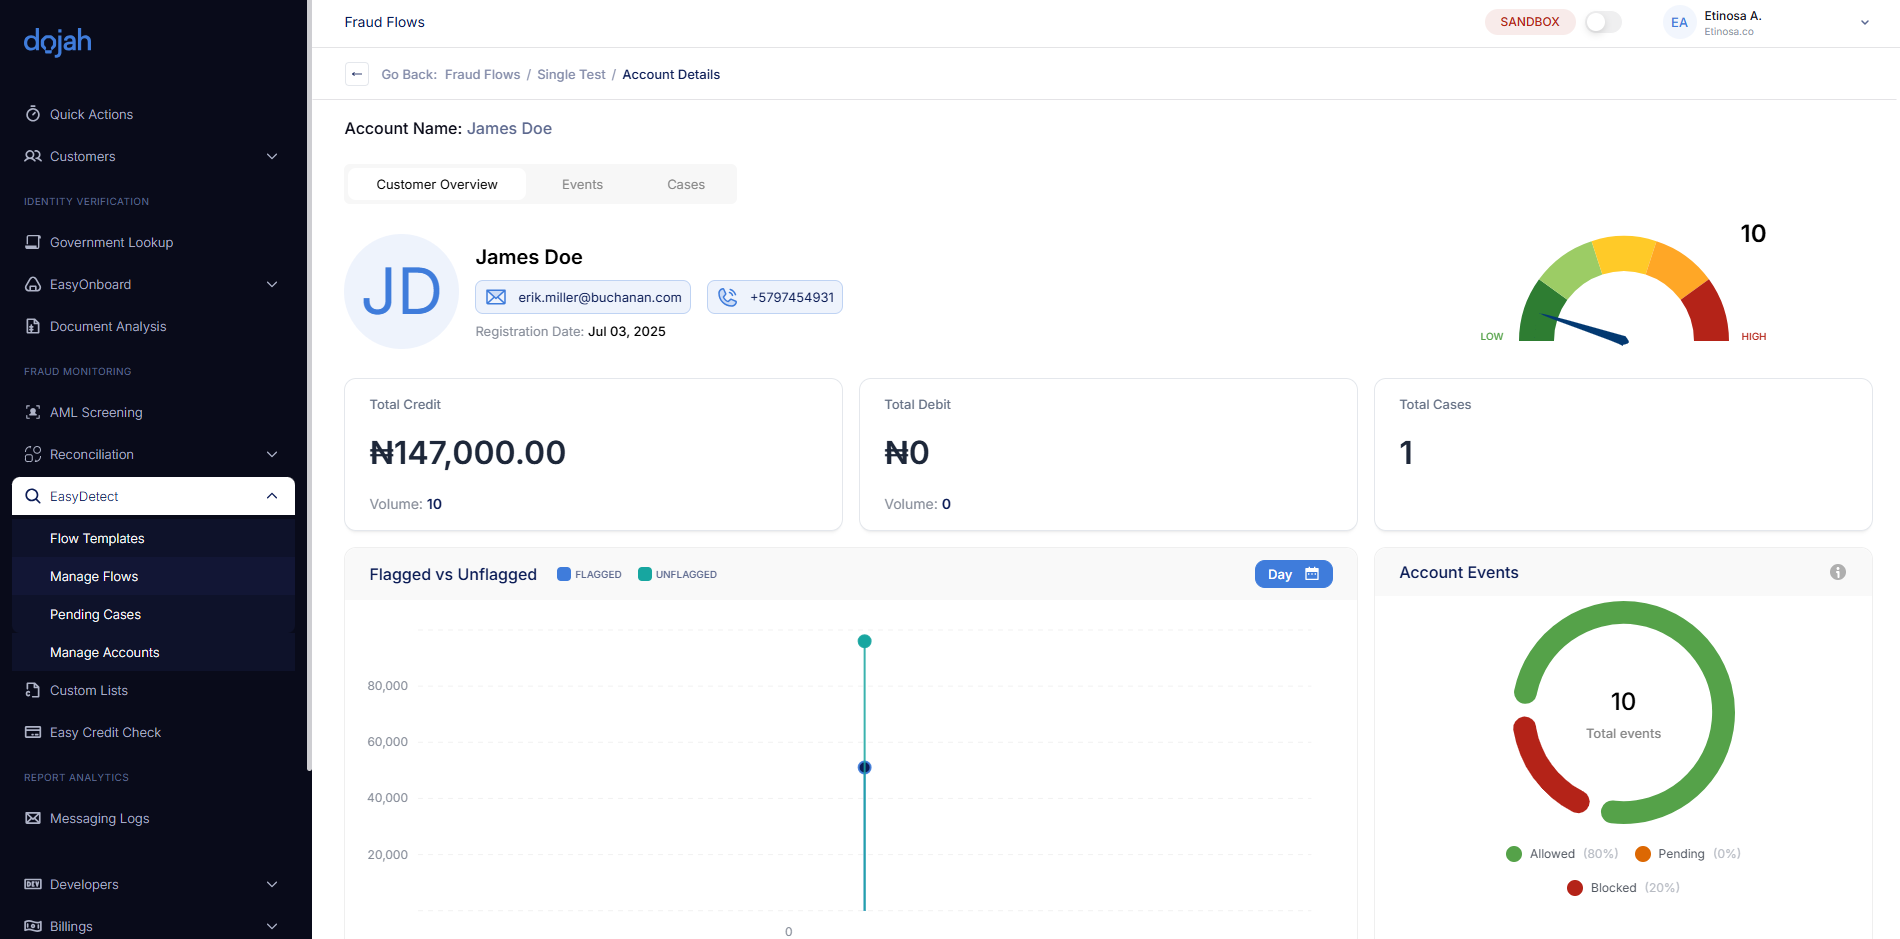1900x939 pixels.
Task: Toggle the UNFLAGGED legend series
Action: point(677,574)
